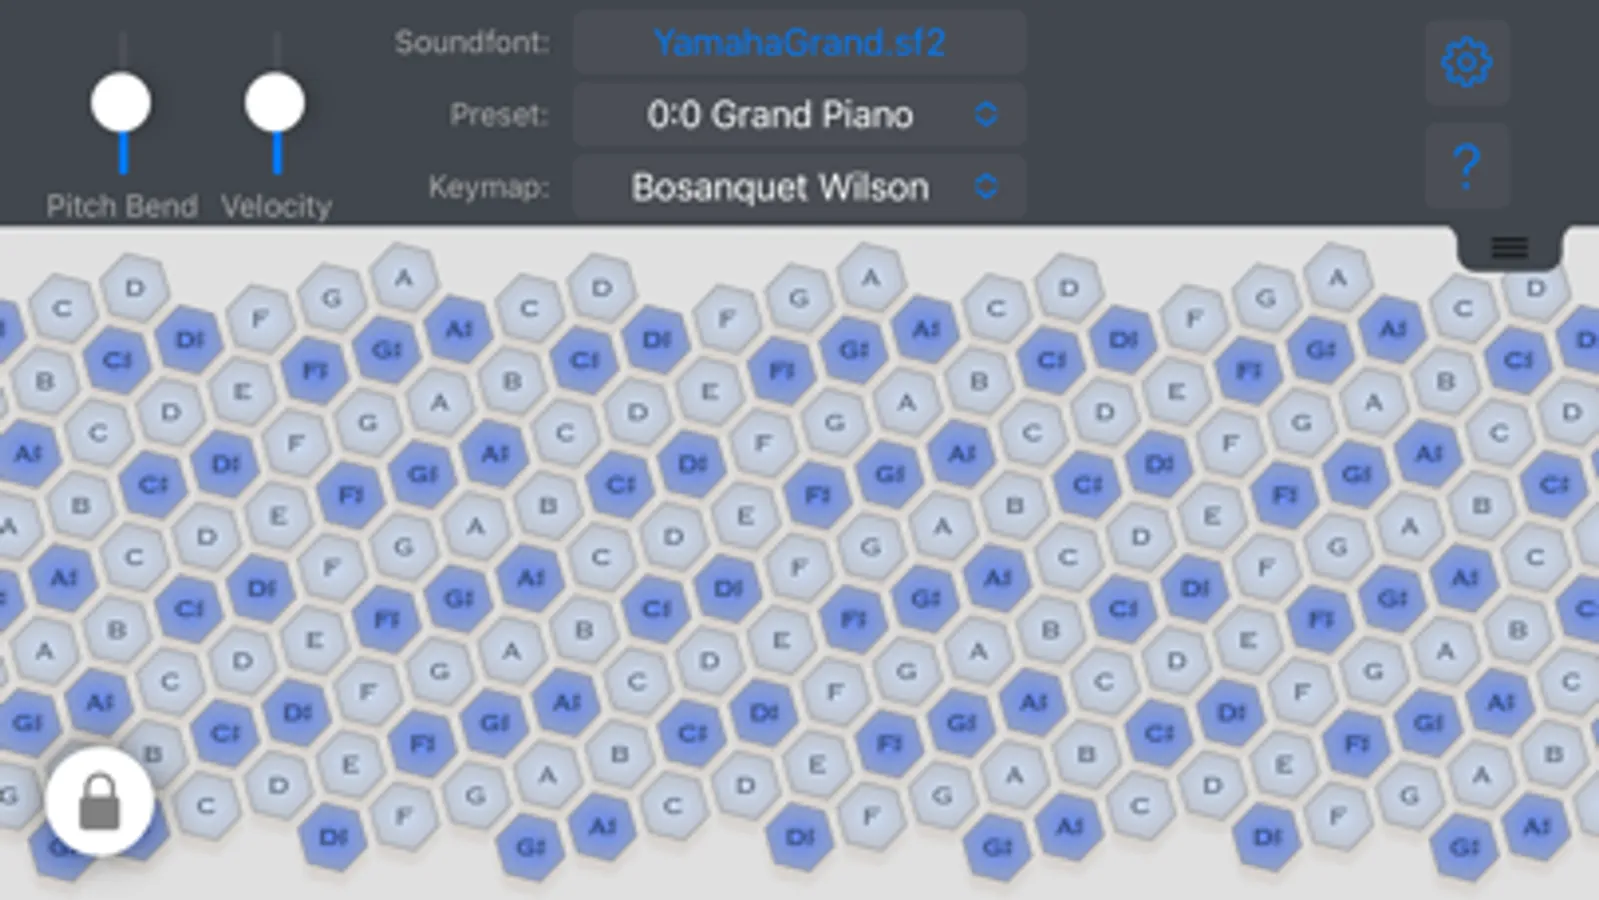Open the Bosanquet Wilson keymap dropdown
The width and height of the screenshot is (1599, 900).
coord(780,187)
